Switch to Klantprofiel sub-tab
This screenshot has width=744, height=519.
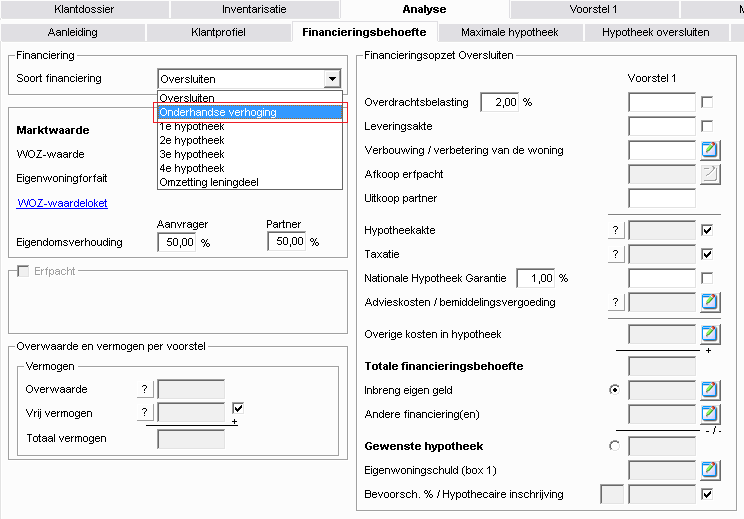coord(218,32)
